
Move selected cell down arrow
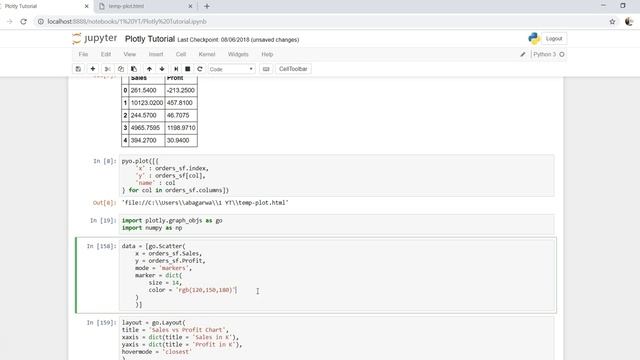162,69
